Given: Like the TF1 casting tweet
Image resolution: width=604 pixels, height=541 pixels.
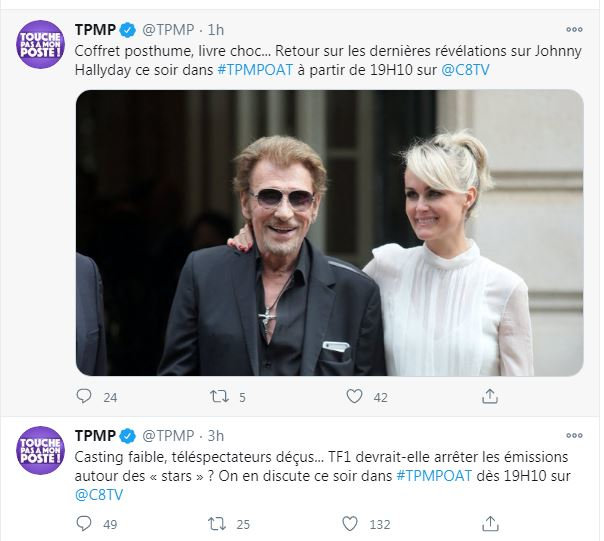Looking at the screenshot, I should [349, 523].
